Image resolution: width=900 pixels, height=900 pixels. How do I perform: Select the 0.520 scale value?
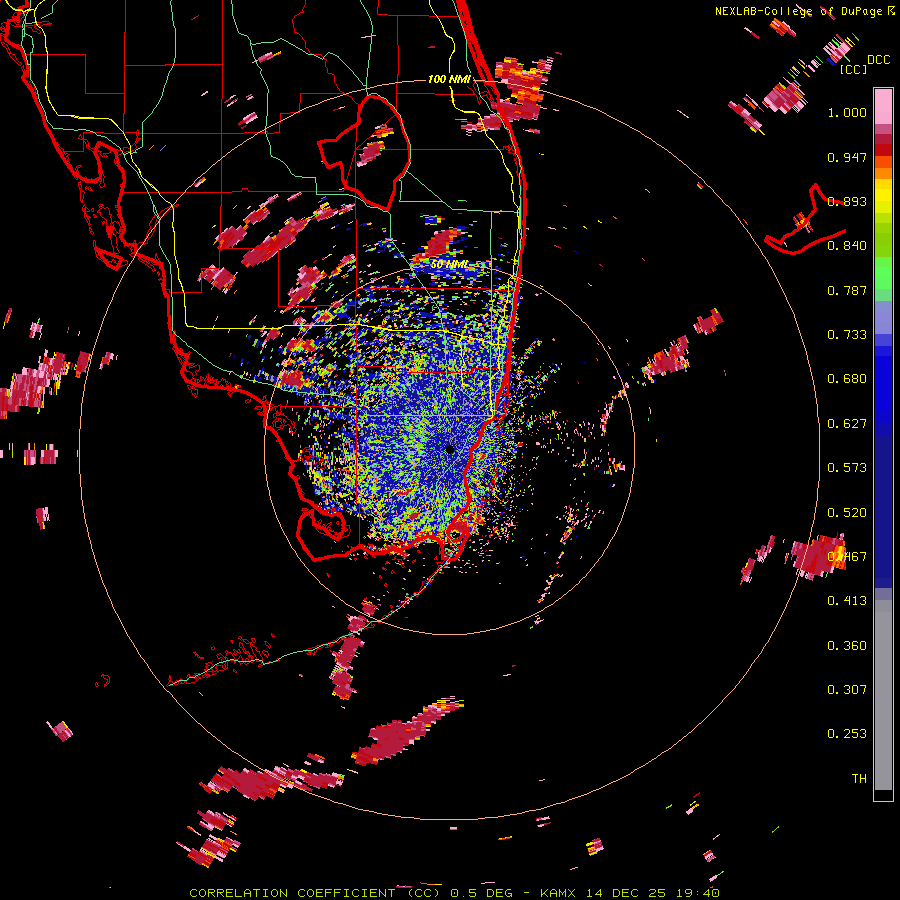coord(847,513)
